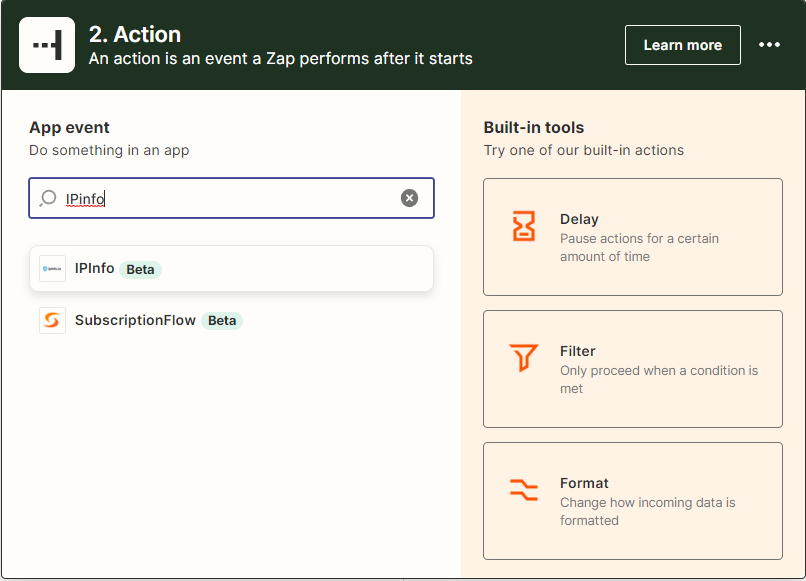The image size is (806, 581).
Task: Click the SubscriptionFlow app logo
Action: (x=52, y=321)
